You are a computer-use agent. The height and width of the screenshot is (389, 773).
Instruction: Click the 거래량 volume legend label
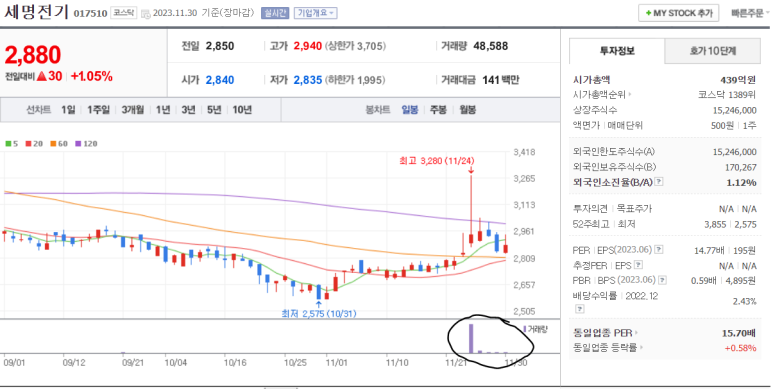click(537, 329)
